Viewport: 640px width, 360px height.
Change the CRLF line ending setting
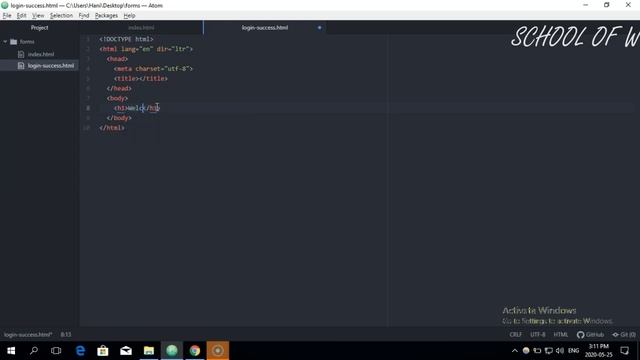point(516,335)
